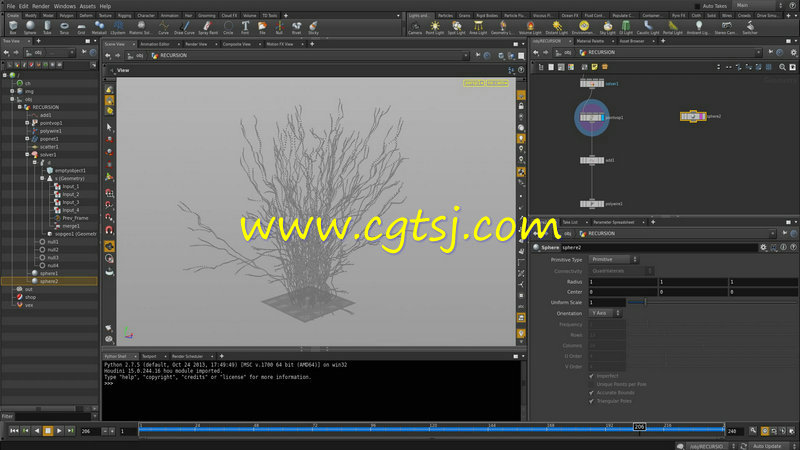Add a Sky Light from the shelf
This screenshot has width=800, height=450.
coord(607,27)
